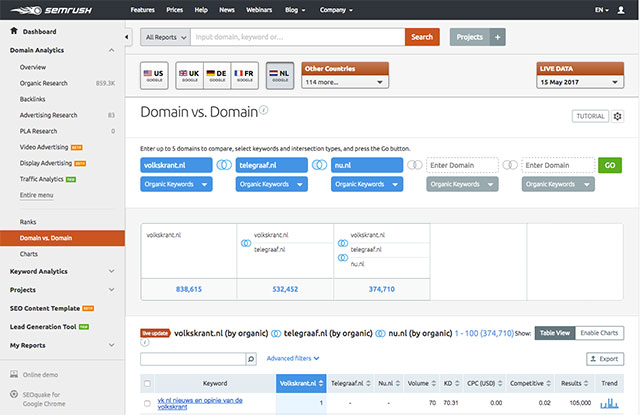Screen dimensions: 640x415
Task: Click info icon below live update badge
Action: (144, 343)
